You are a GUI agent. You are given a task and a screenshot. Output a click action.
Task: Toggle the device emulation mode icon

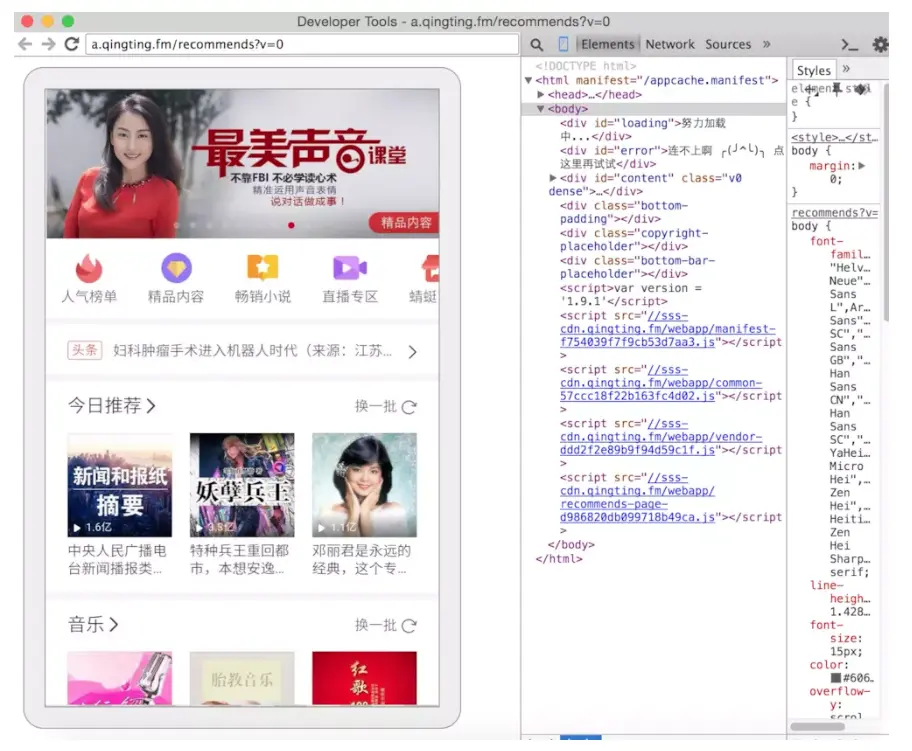pos(561,44)
